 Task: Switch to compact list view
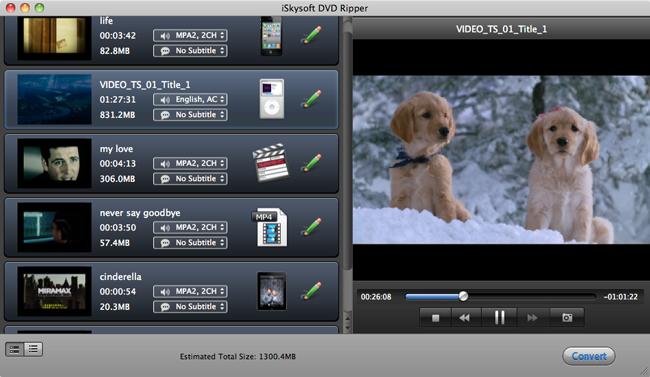pyautogui.click(x=33, y=349)
